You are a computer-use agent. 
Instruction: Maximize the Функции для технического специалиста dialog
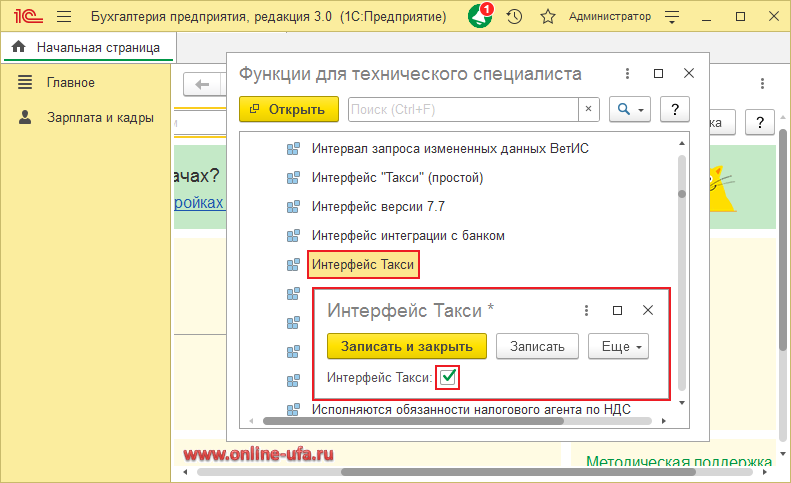pyautogui.click(x=658, y=74)
